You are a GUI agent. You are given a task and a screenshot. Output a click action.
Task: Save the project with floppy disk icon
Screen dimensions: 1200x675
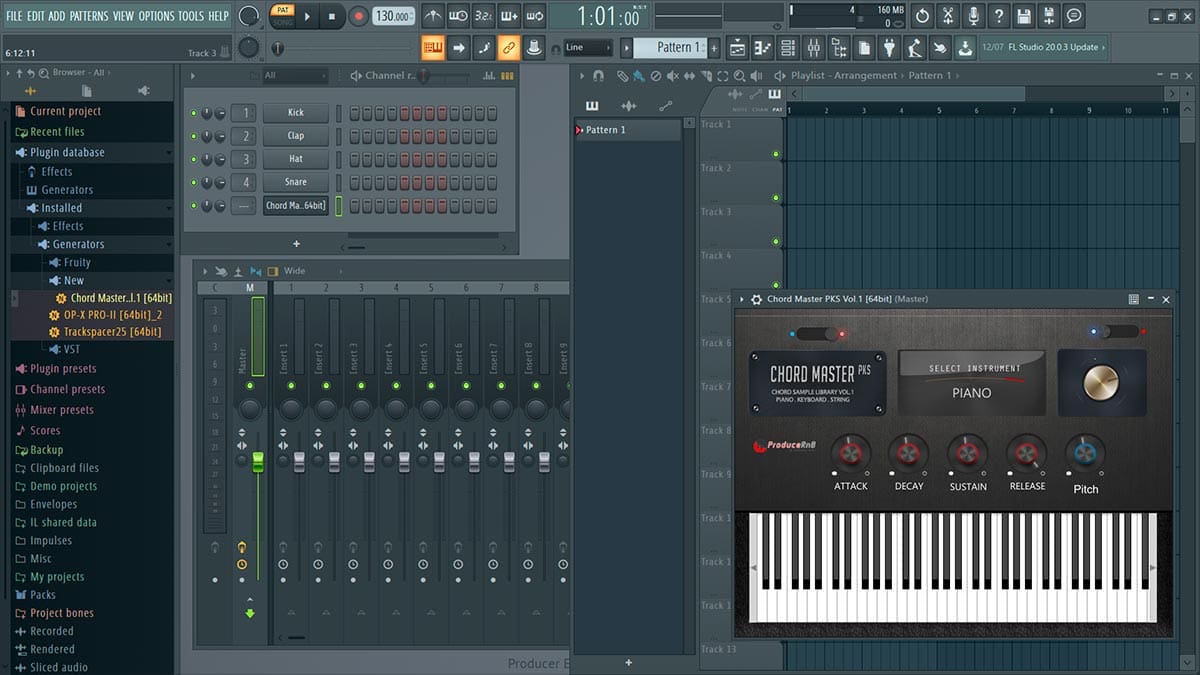[1023, 16]
